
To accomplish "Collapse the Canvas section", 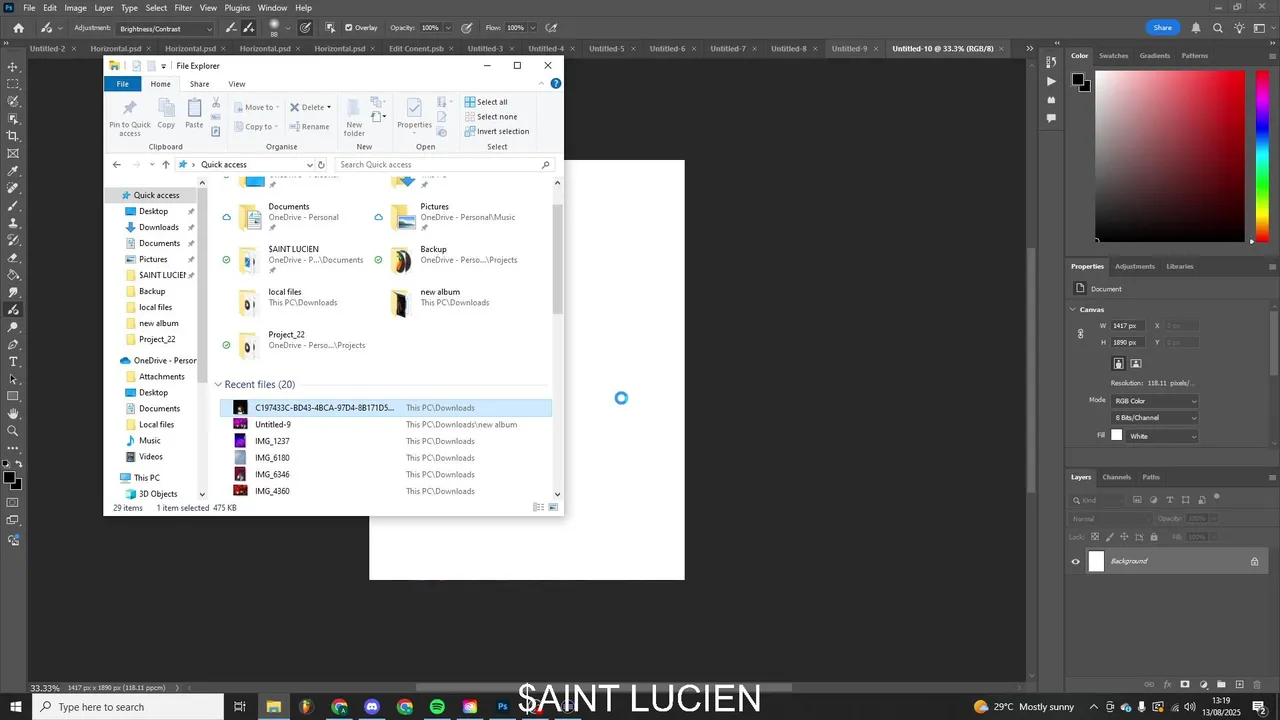I will point(1073,309).
